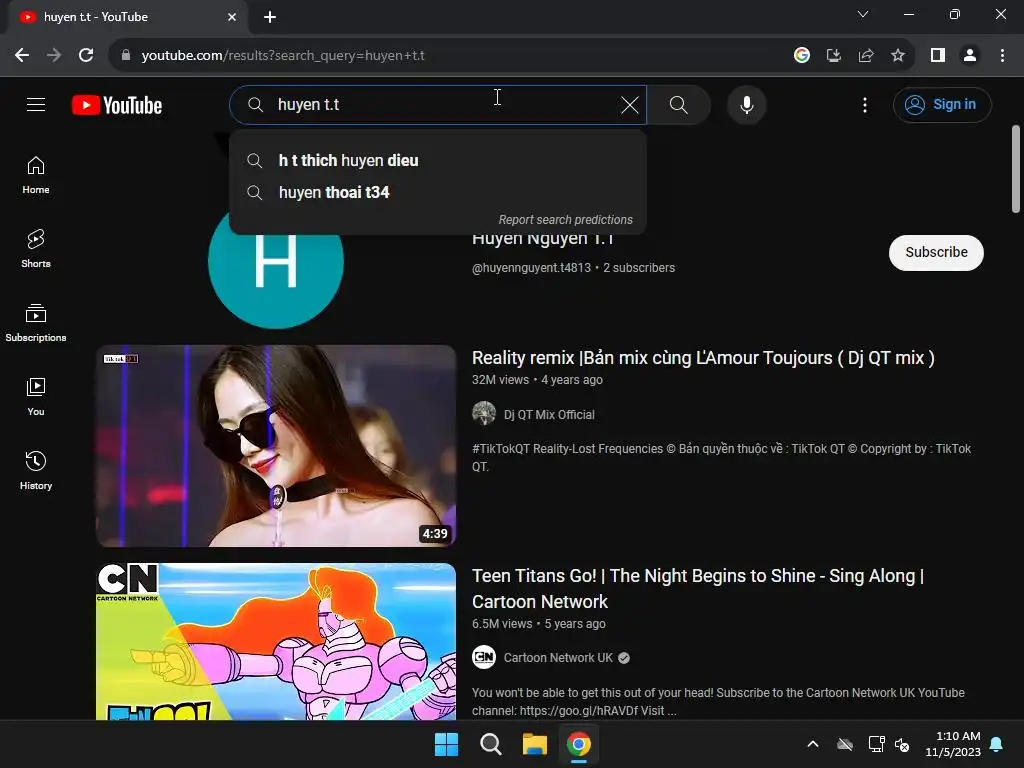Open Cartoon Network UK channel name
Image resolution: width=1024 pixels, height=768 pixels.
558,658
